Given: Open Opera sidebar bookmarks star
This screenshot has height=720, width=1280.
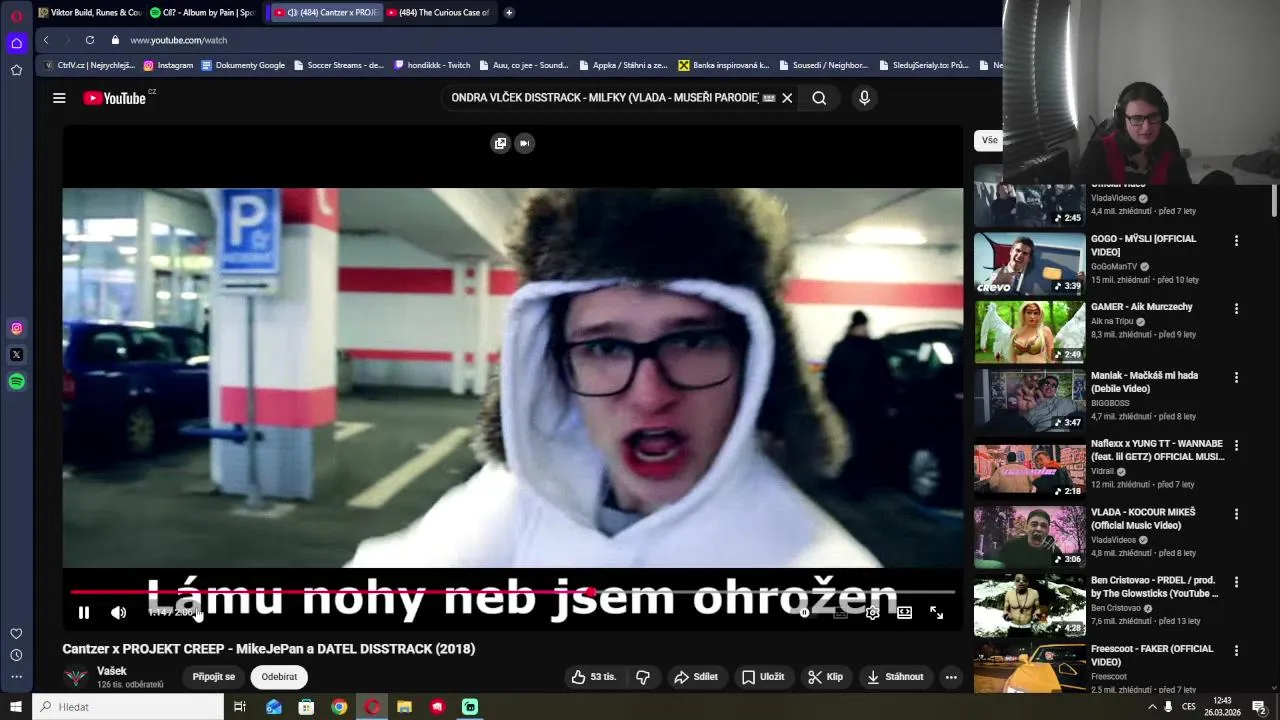Looking at the screenshot, I should click(x=16, y=70).
